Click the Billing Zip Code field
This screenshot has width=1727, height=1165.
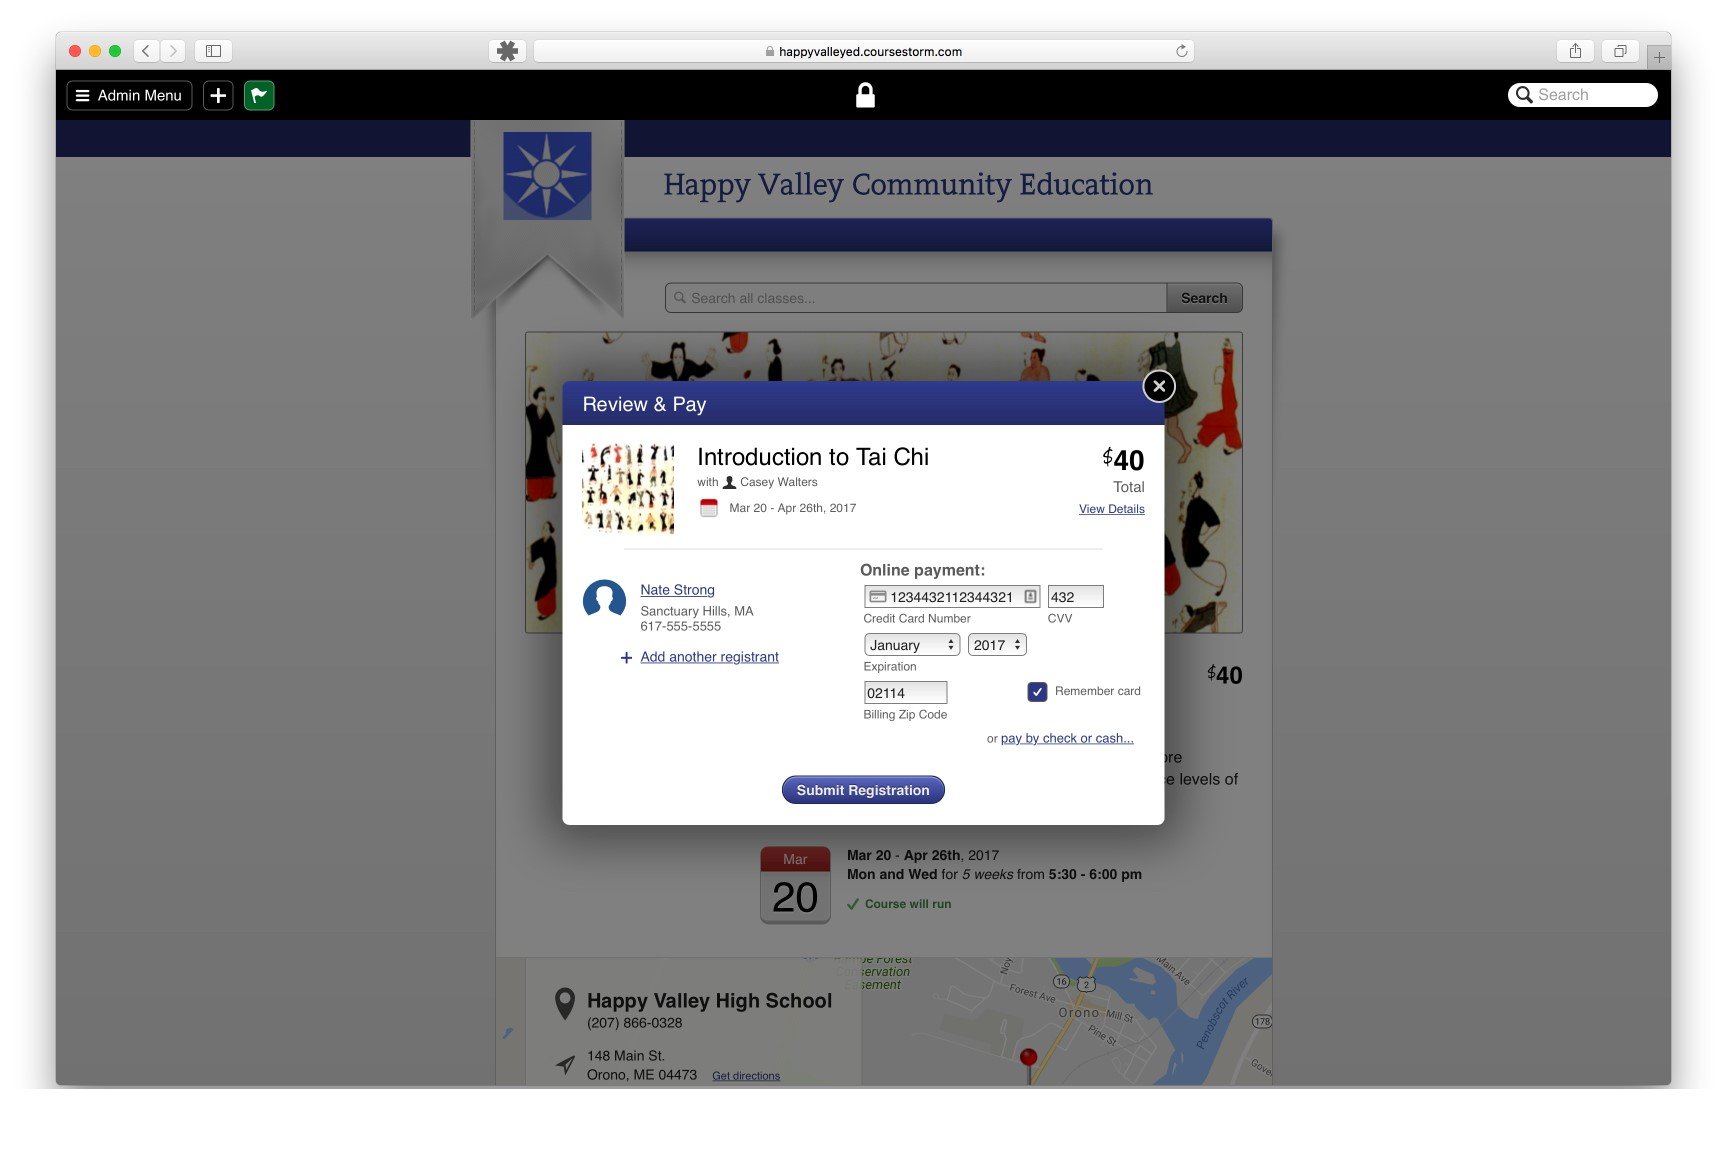905,693
